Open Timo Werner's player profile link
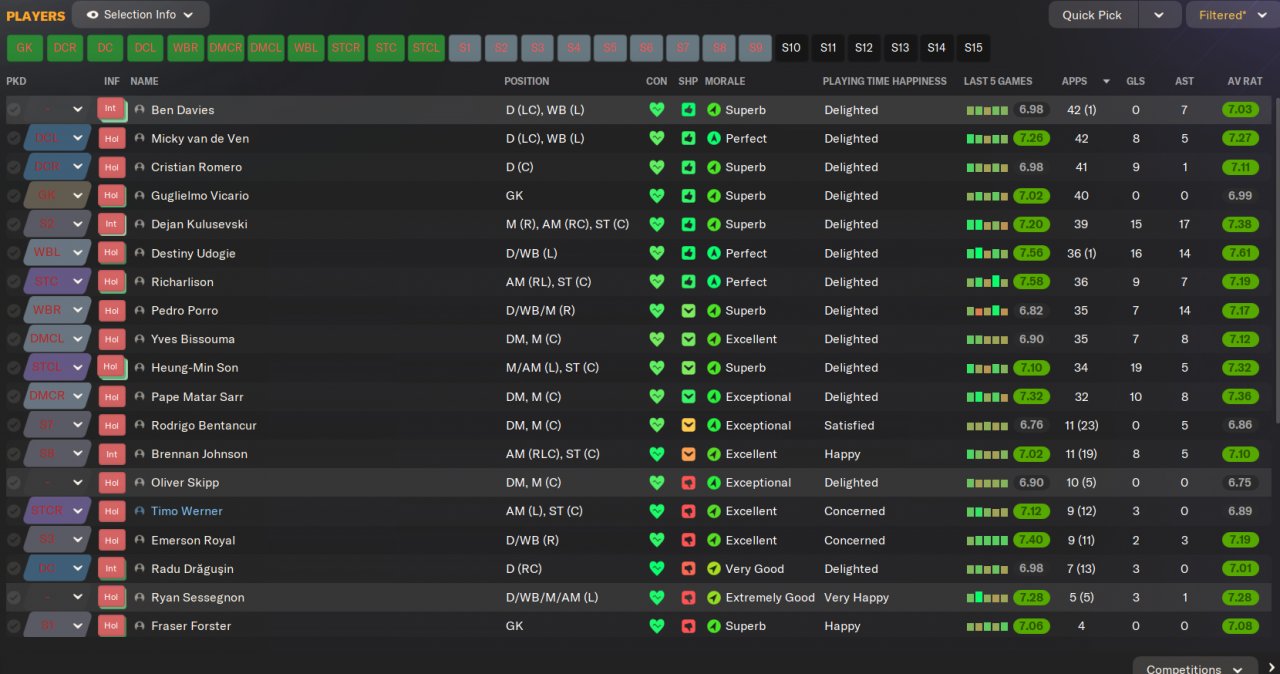Viewport: 1280px width, 674px height. point(187,511)
